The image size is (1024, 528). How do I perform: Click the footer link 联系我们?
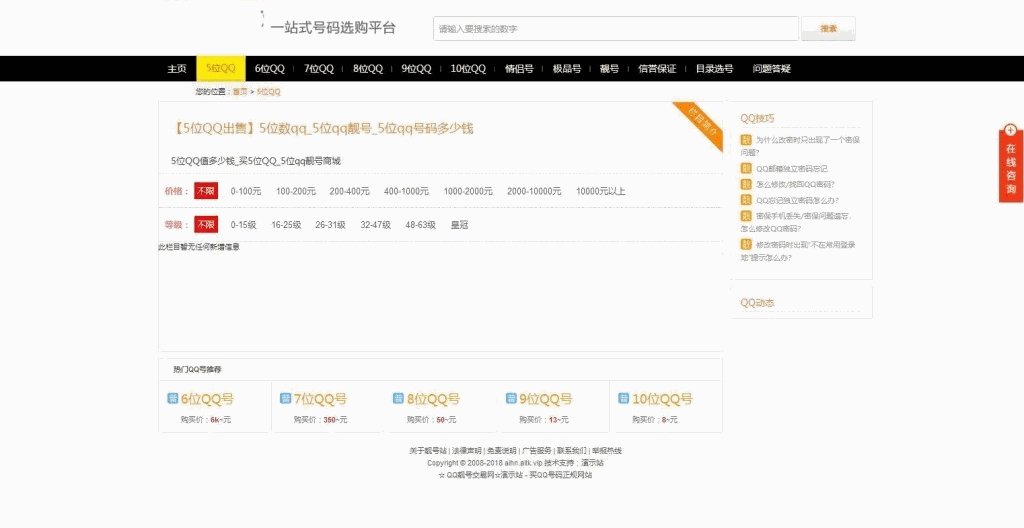point(571,451)
